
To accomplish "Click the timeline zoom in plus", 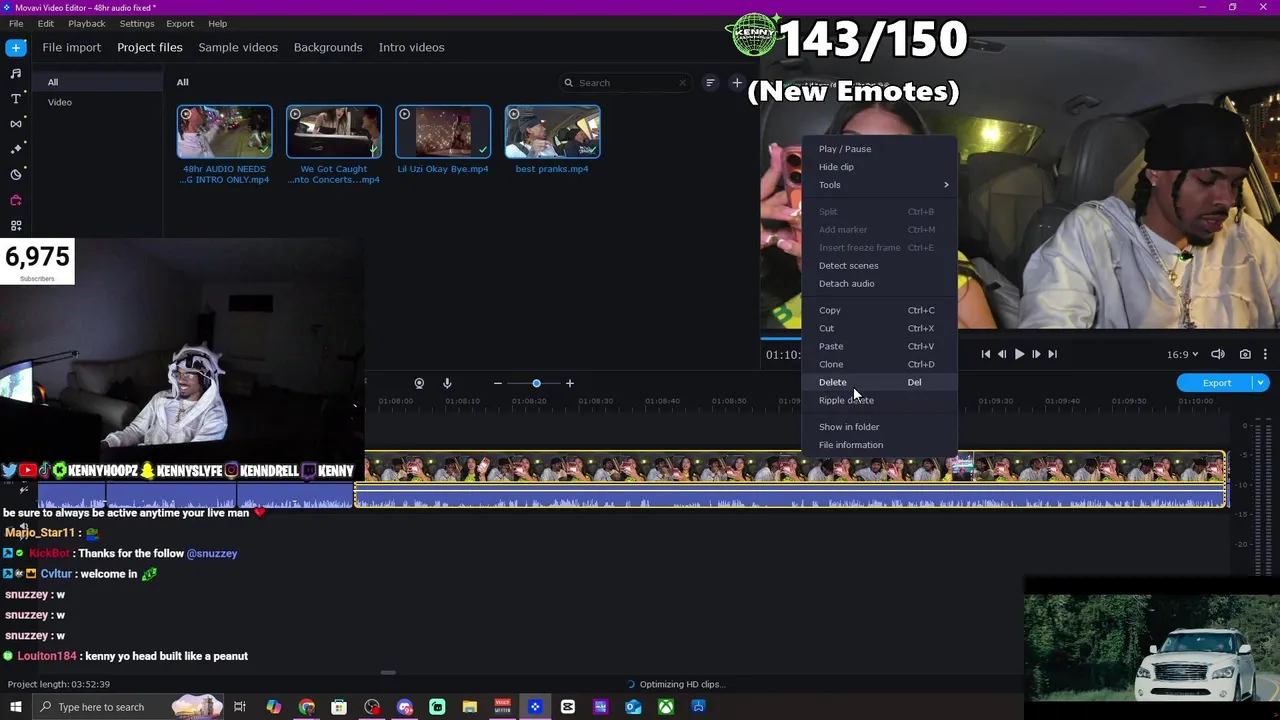I will click(570, 383).
